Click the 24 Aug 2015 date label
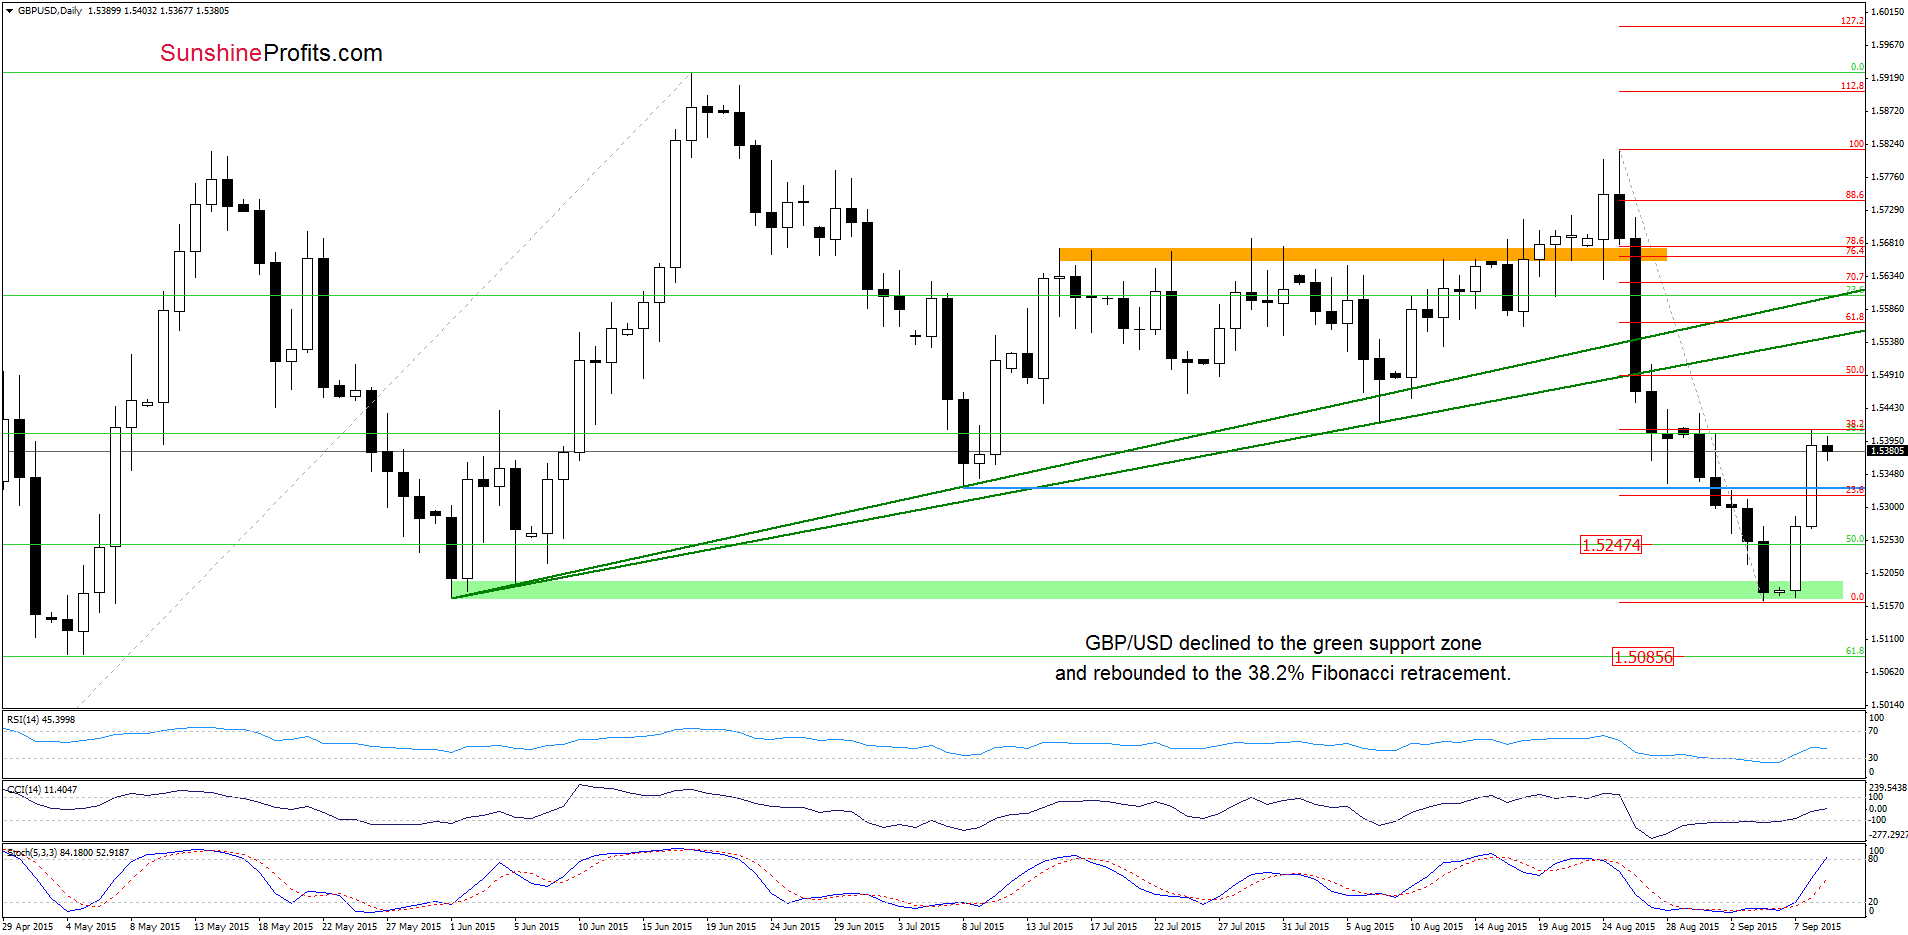The height and width of the screenshot is (935, 1908). coord(1628,926)
